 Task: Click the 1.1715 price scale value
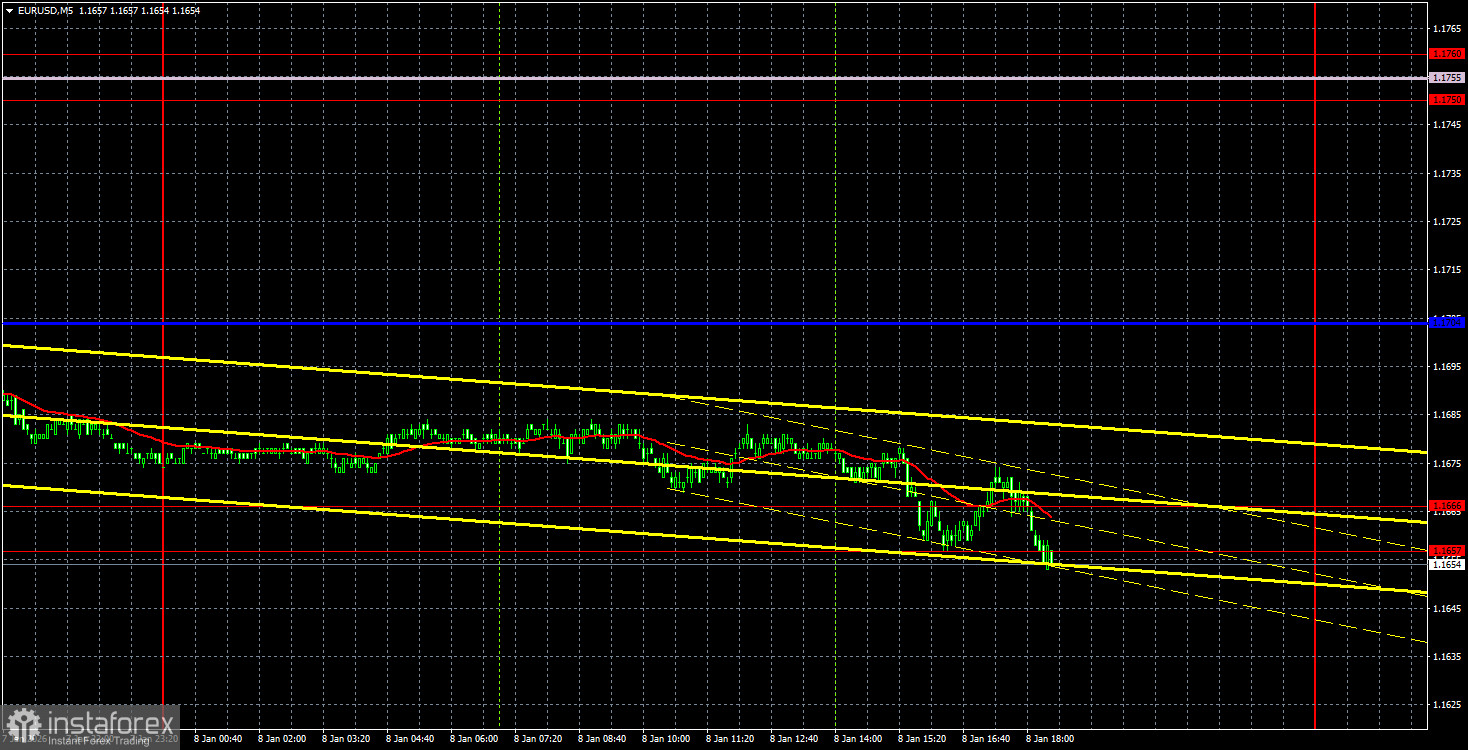point(1447,270)
